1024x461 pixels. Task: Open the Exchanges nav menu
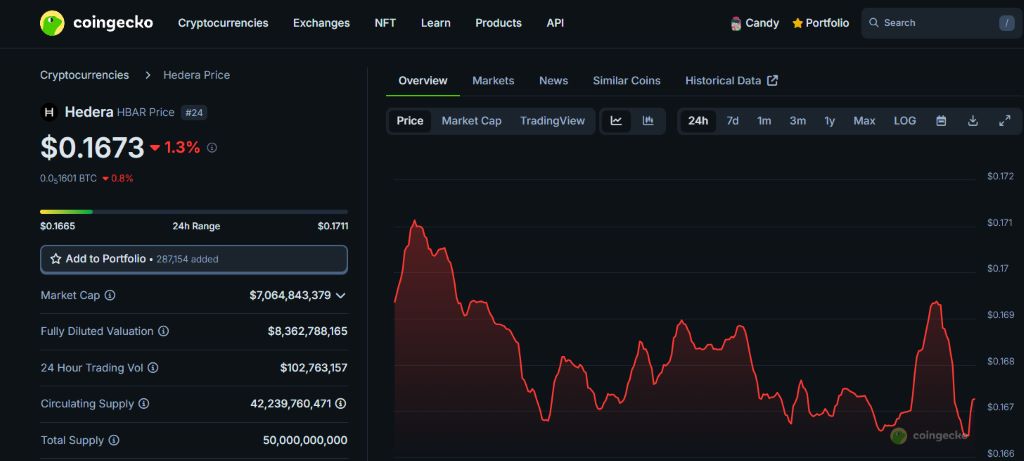tap(321, 23)
